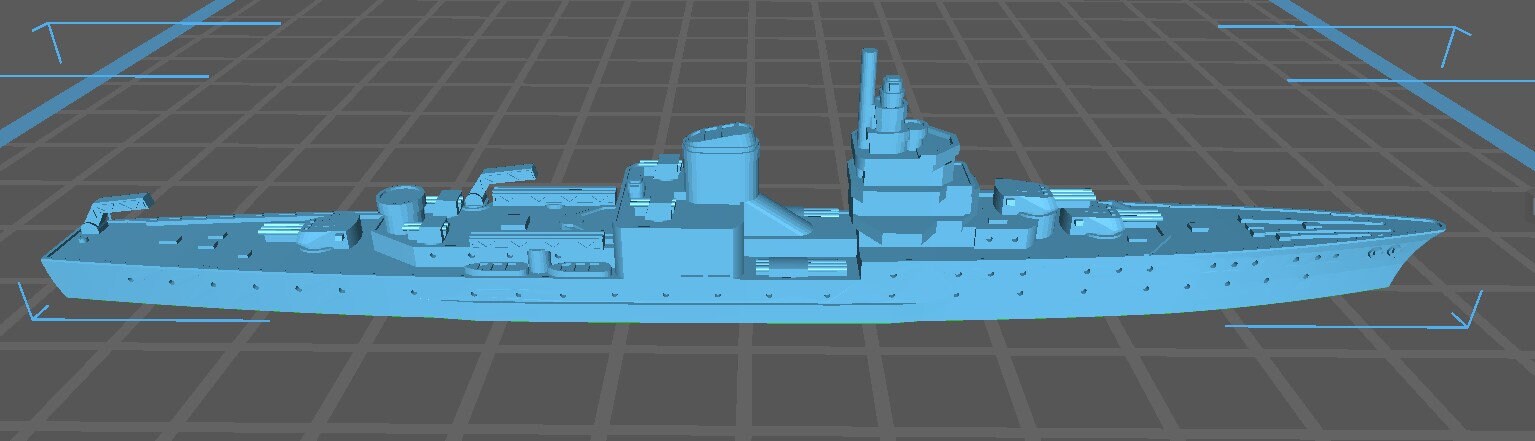Image resolution: width=1535 pixels, height=441 pixels.
Task: Select the forward main gun turret
Action: (x=1026, y=200)
